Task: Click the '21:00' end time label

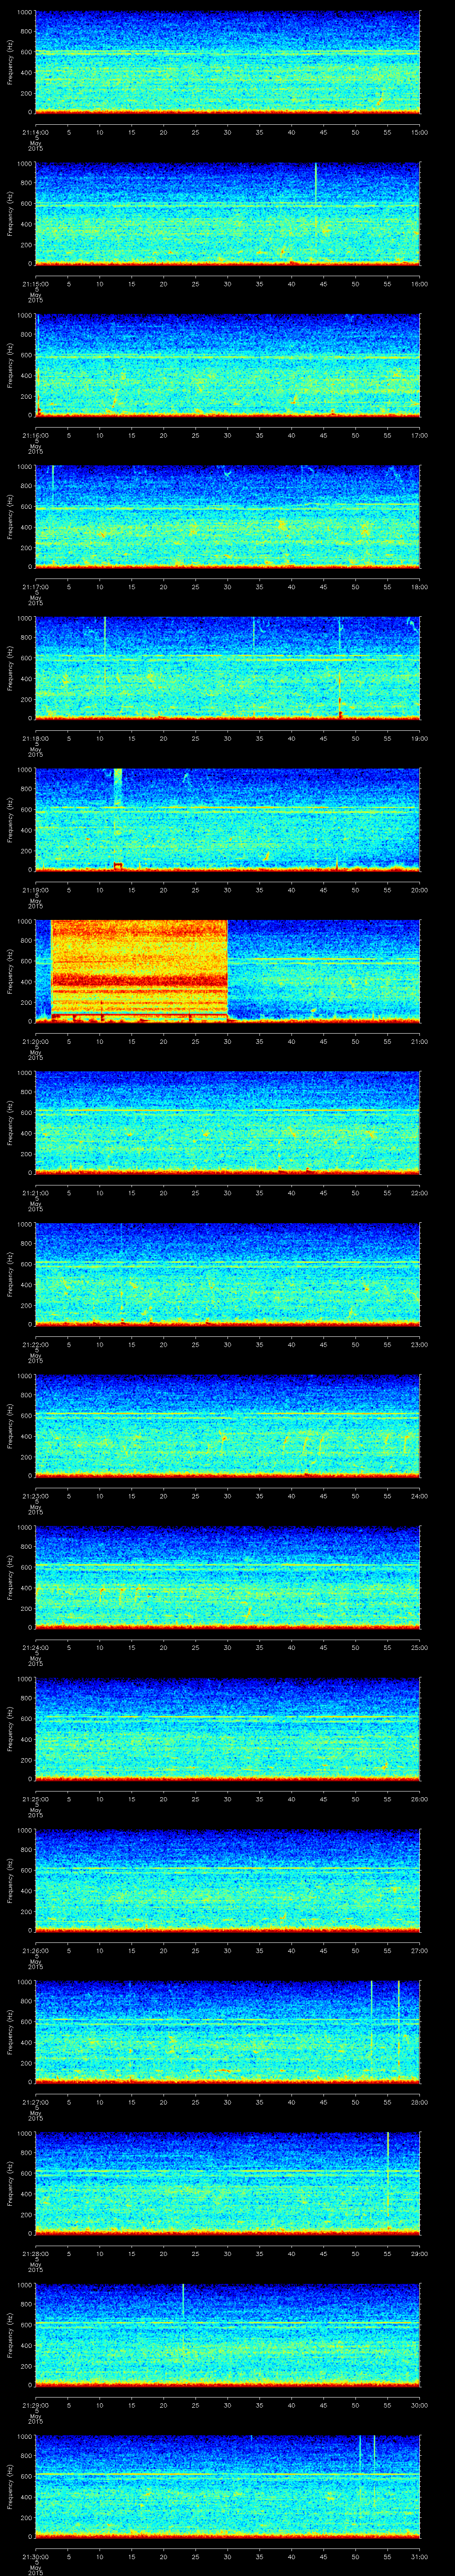Action: click(x=419, y=1041)
